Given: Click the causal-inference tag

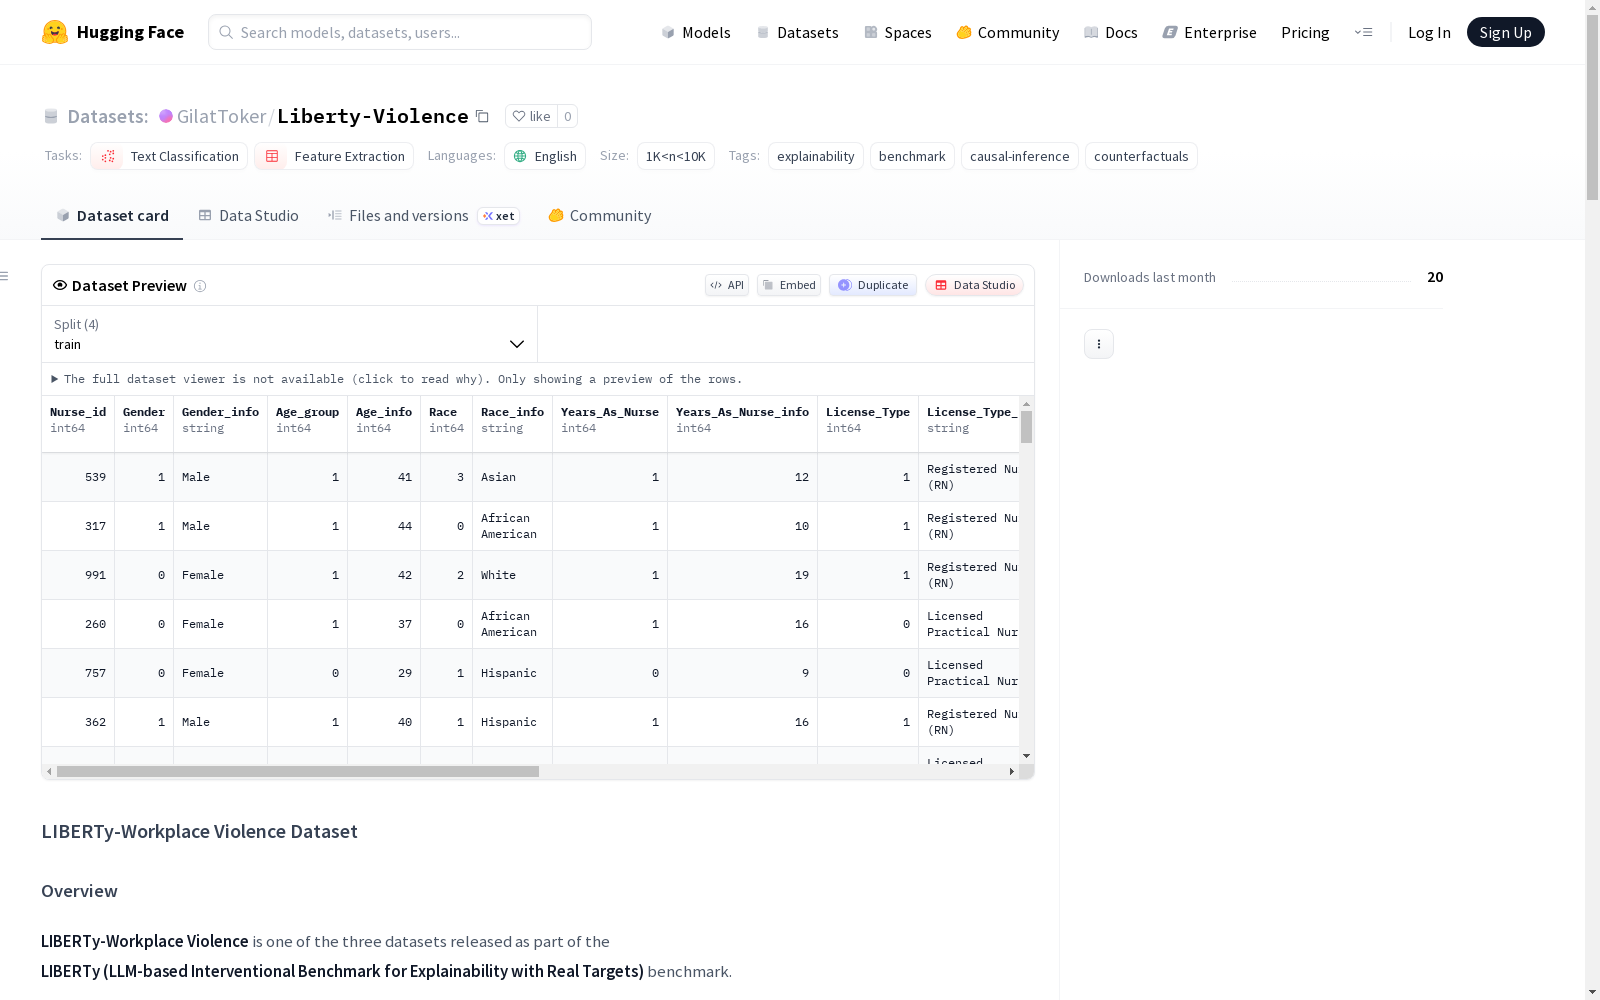Looking at the screenshot, I should (x=1020, y=156).
